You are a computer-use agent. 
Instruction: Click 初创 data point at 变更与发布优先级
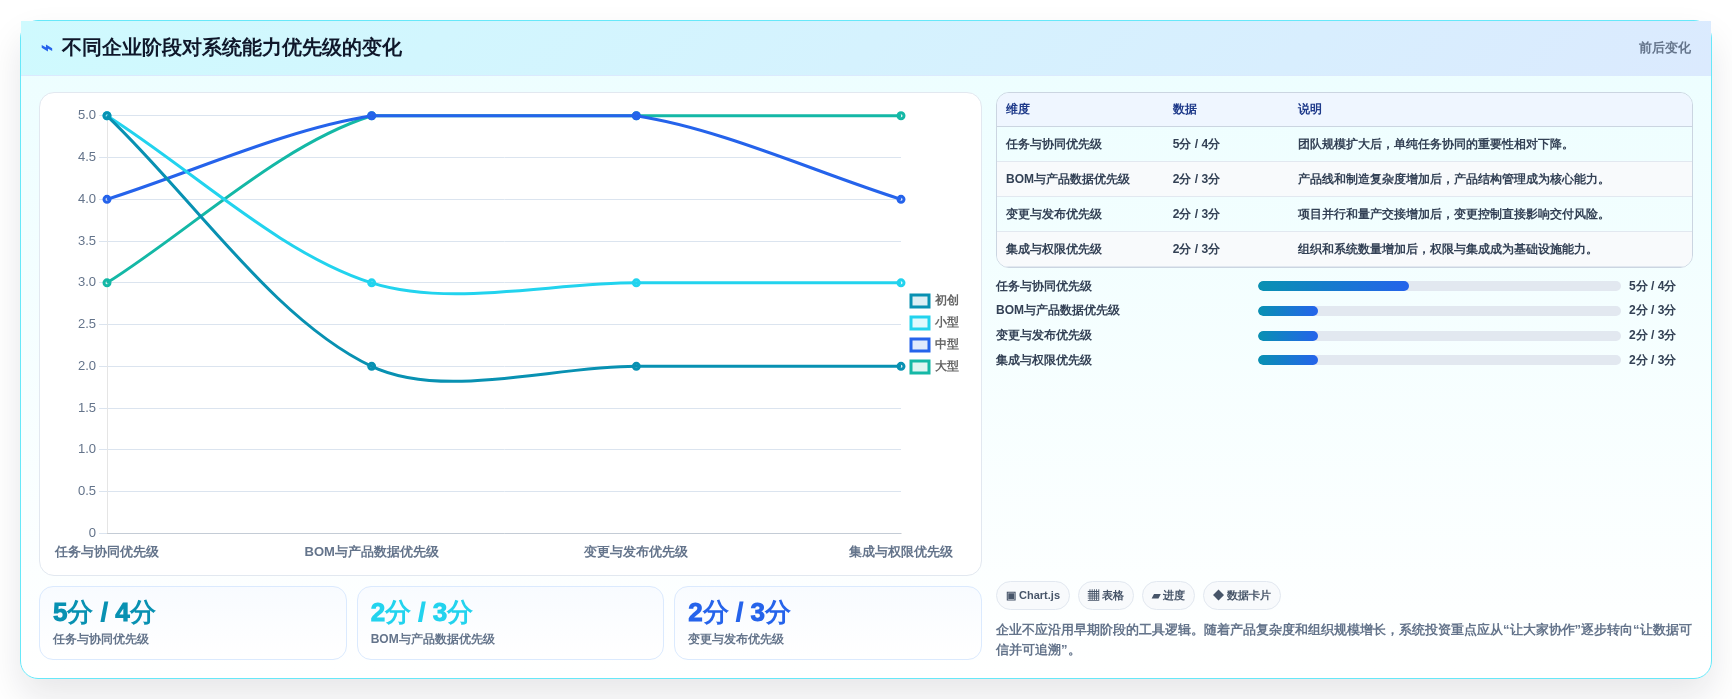[636, 366]
